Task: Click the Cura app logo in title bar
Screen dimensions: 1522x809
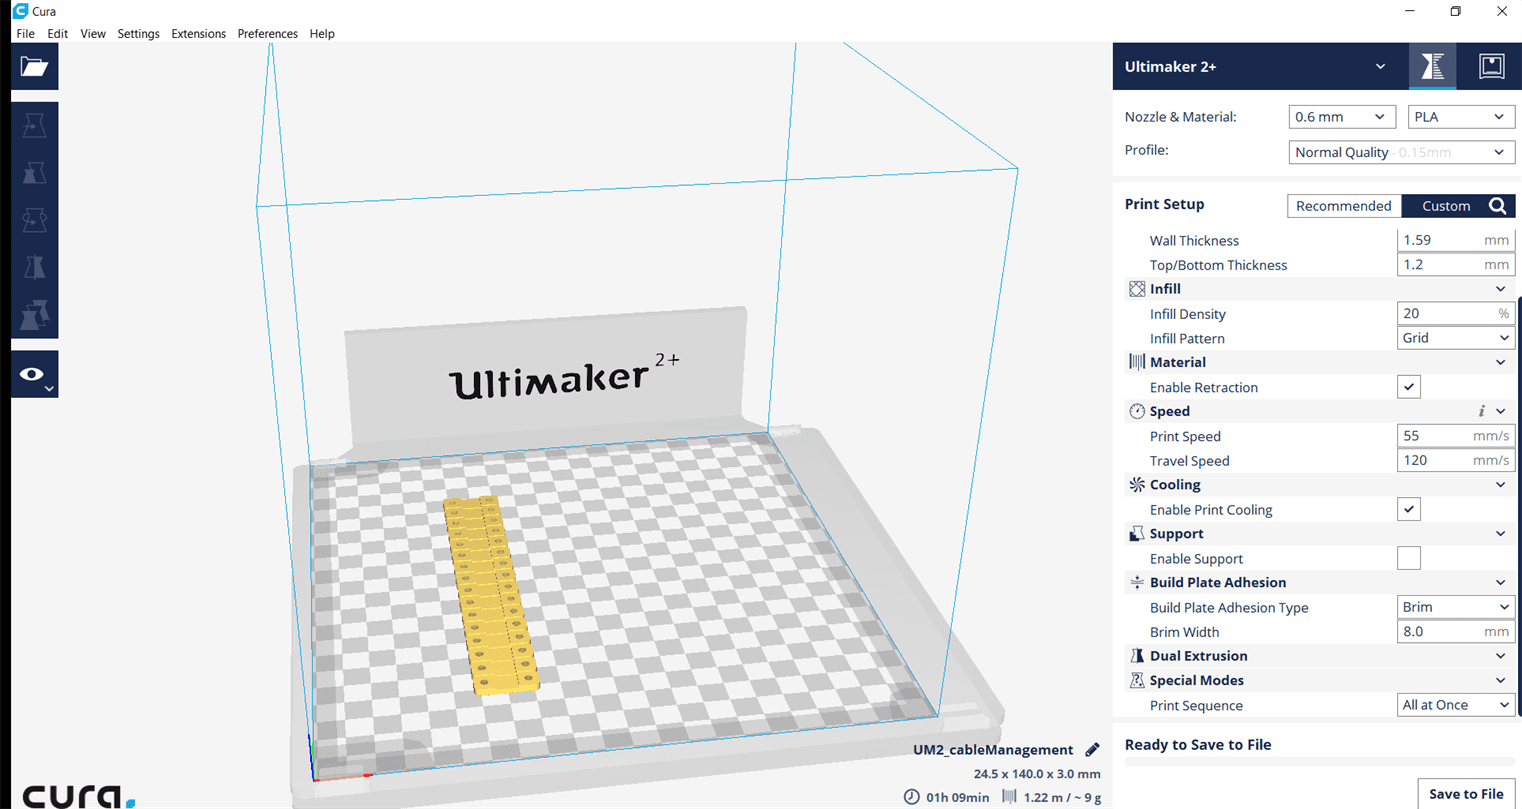Action: (x=20, y=11)
